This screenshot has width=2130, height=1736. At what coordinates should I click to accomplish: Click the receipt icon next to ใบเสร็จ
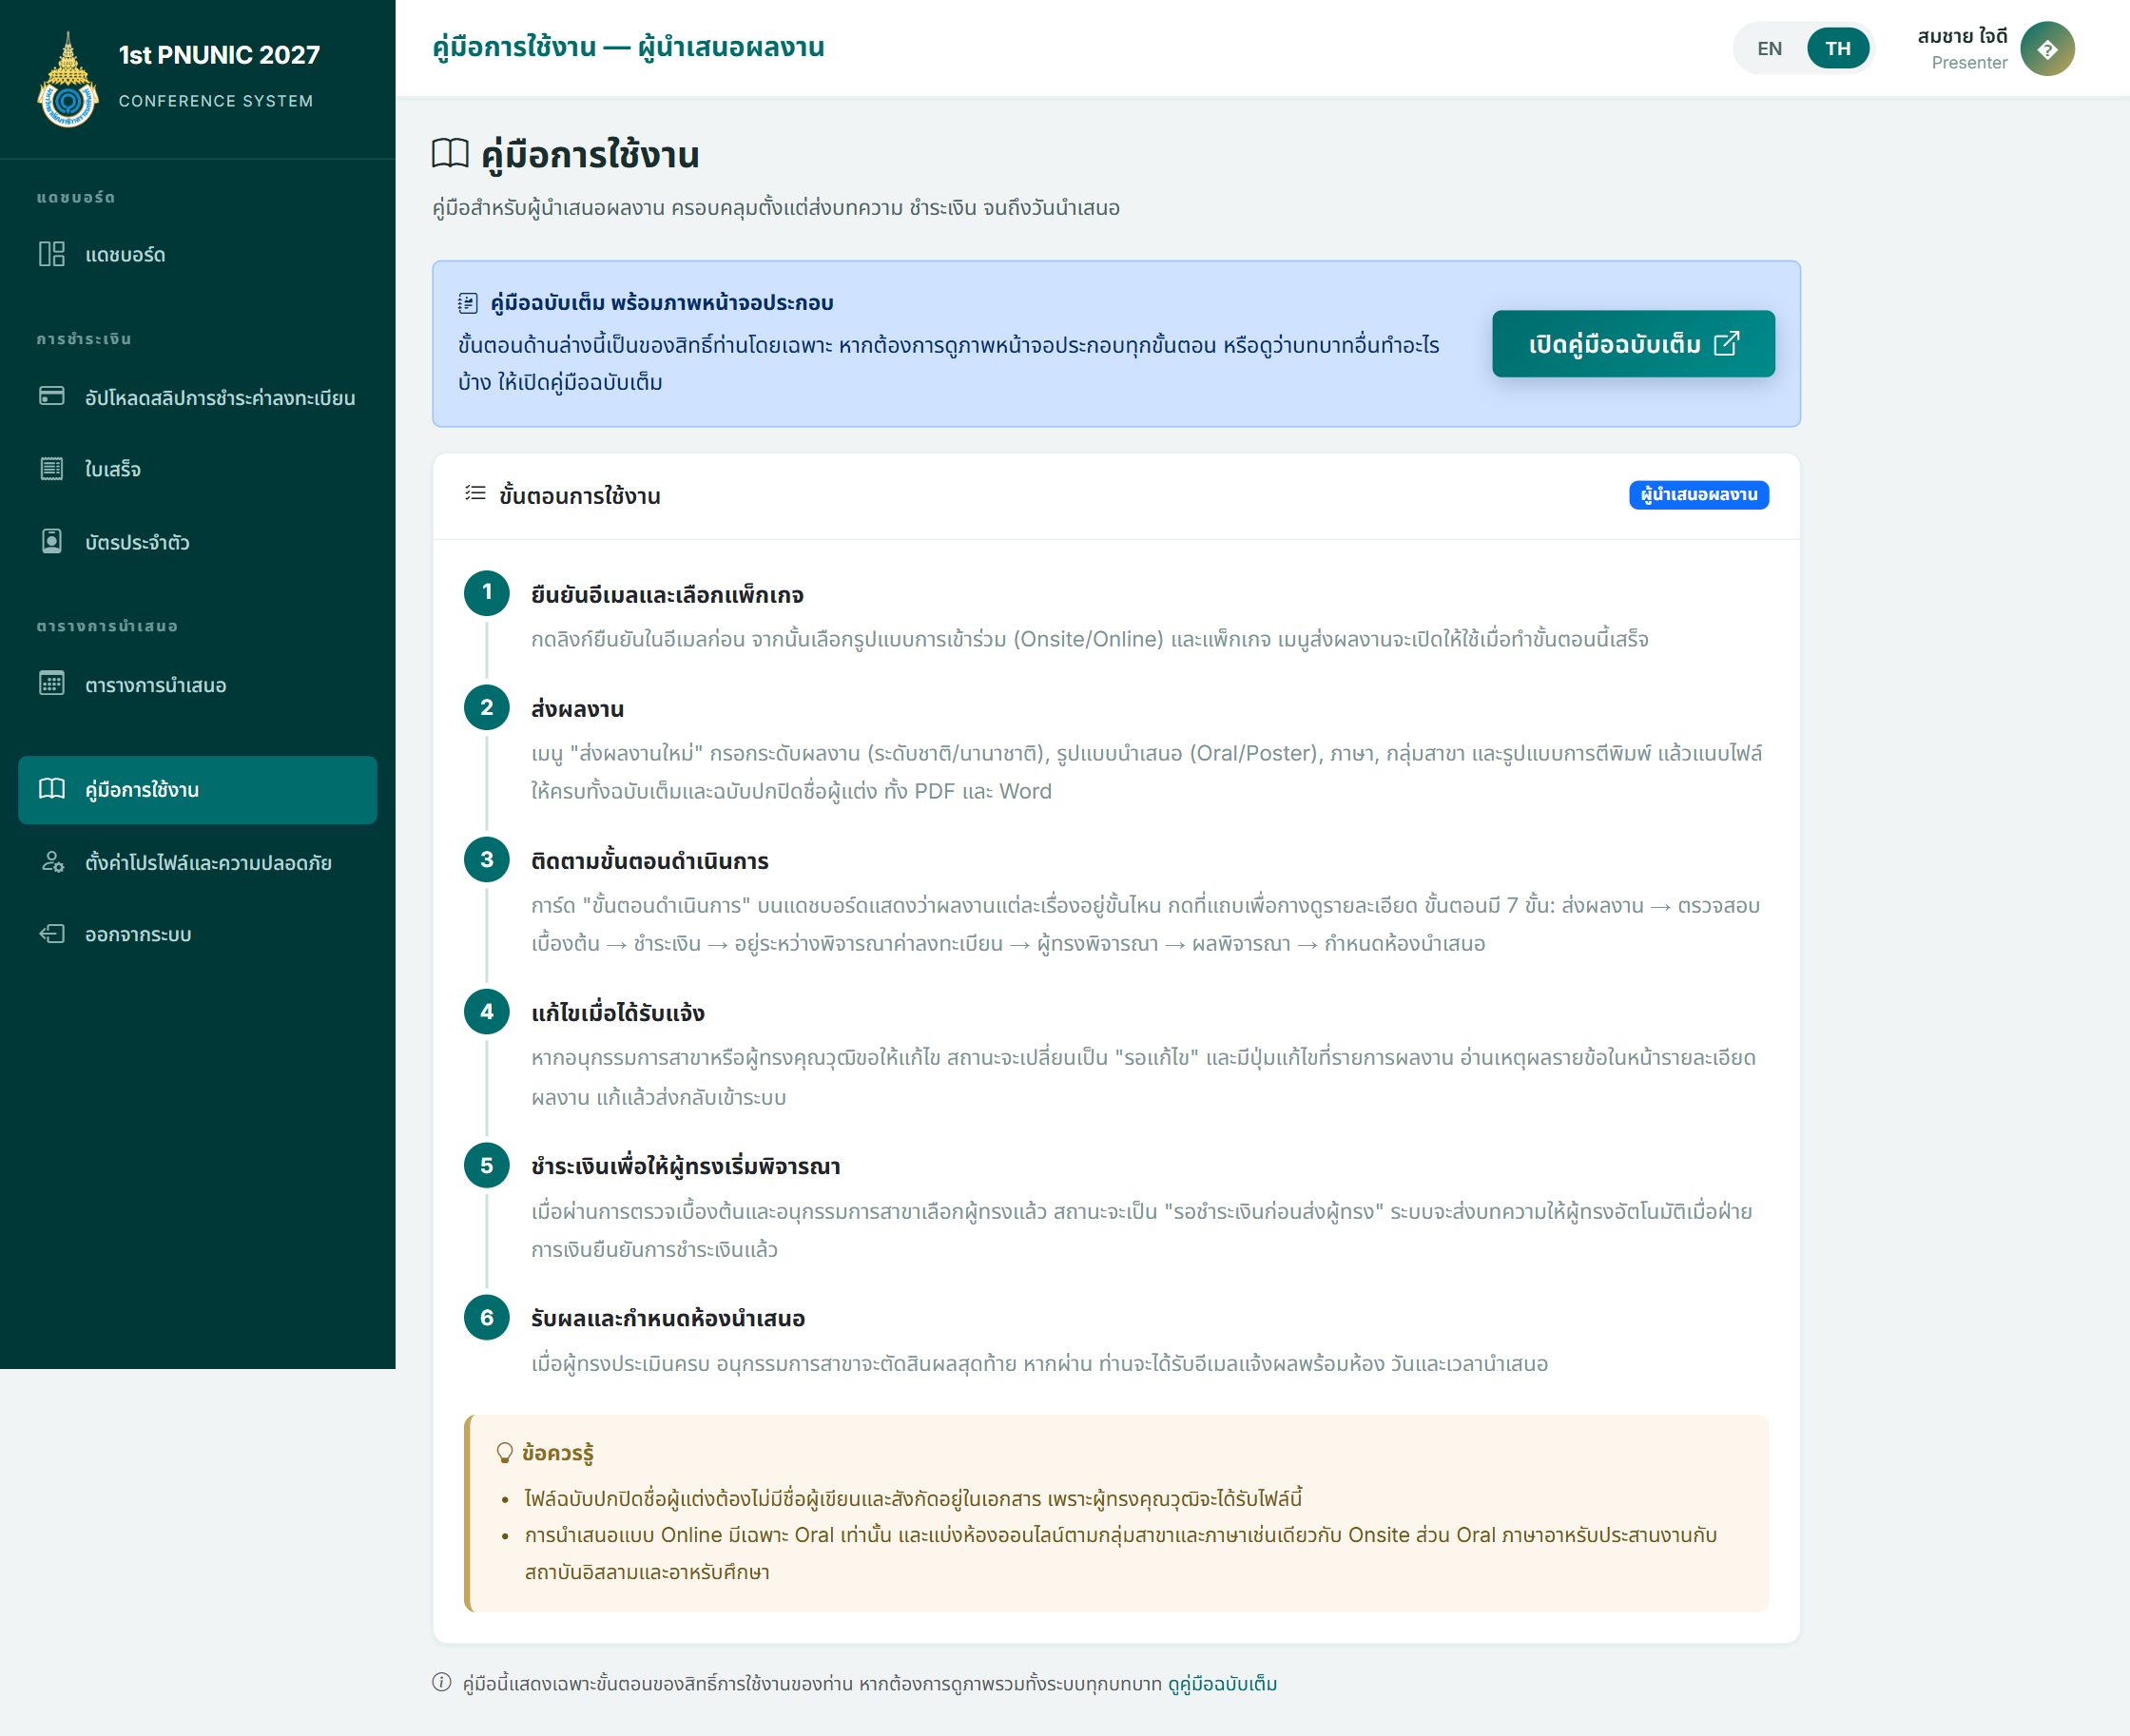(x=52, y=468)
